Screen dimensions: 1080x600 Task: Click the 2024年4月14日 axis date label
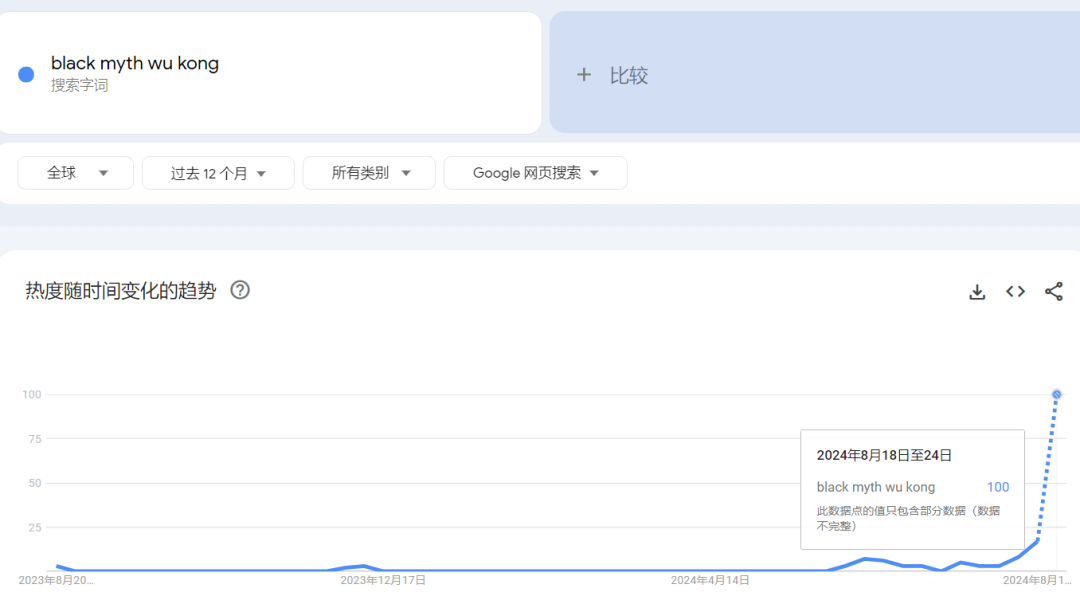[x=710, y=580]
